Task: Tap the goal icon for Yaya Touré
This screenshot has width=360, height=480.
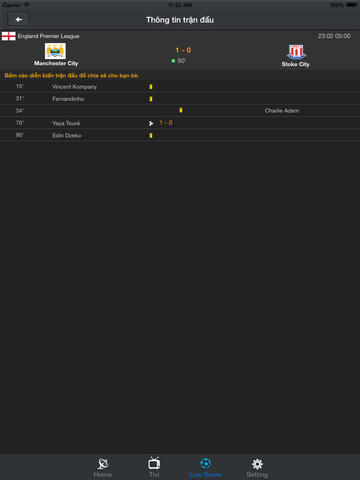Action: click(151, 123)
